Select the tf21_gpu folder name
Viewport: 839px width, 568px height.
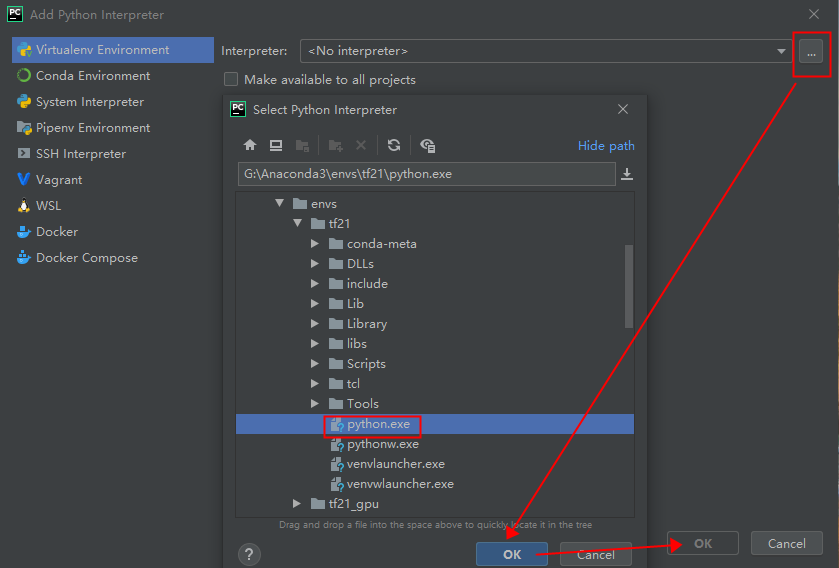(354, 503)
